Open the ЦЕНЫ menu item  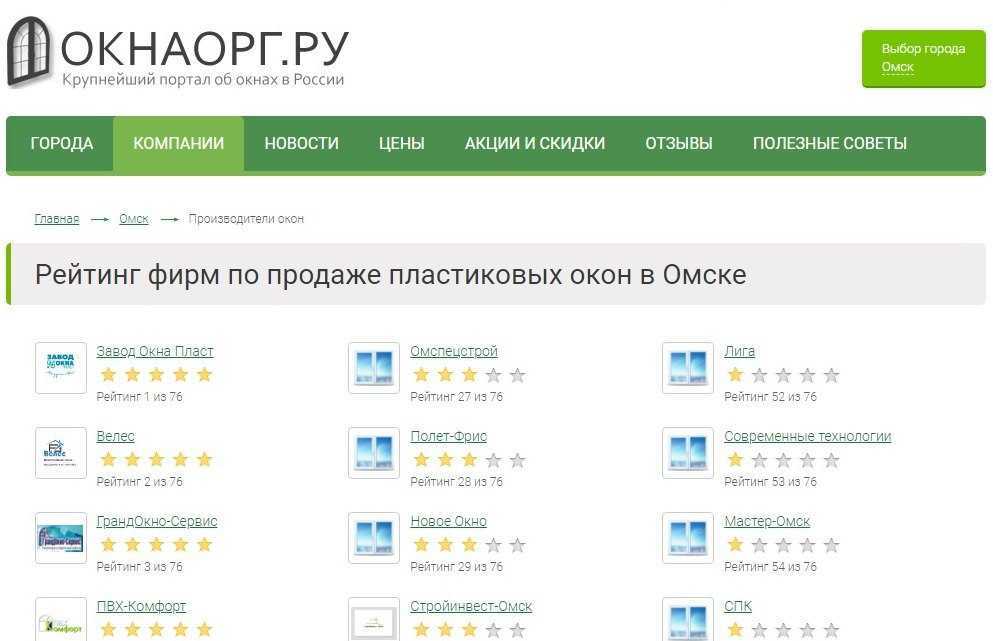point(402,144)
